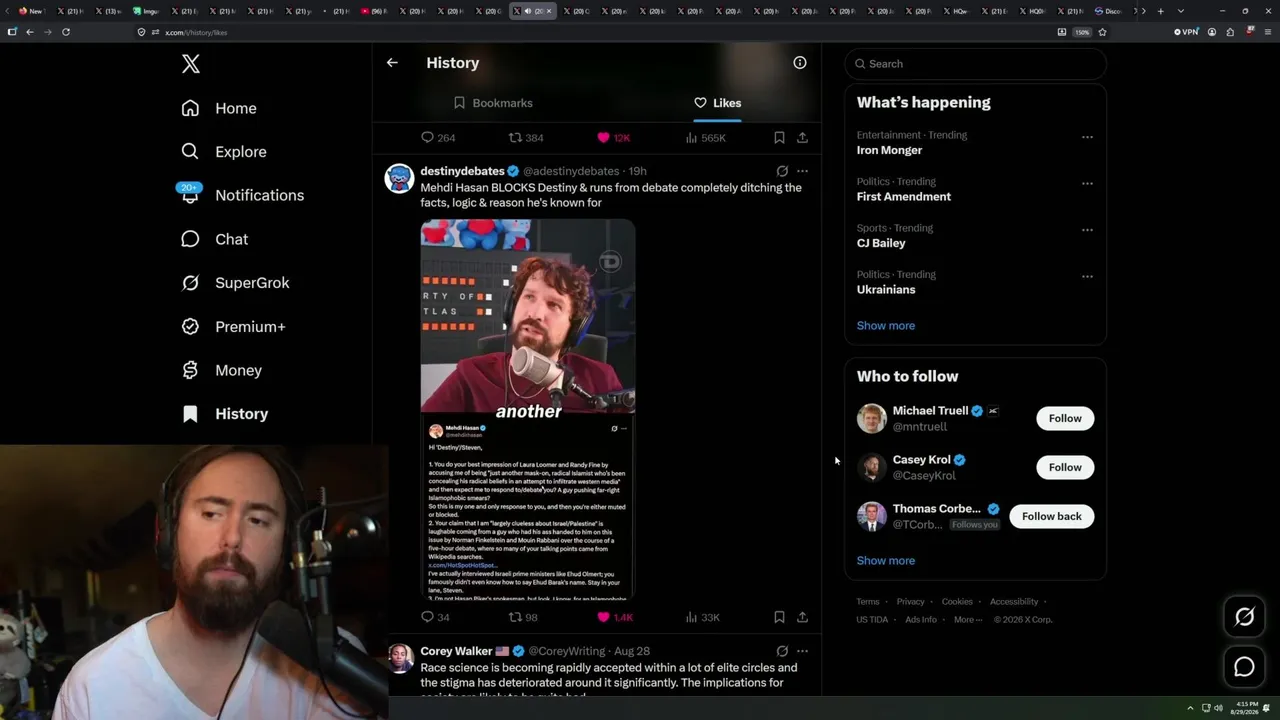Follow Casey Krol
The width and height of the screenshot is (1280, 720).
tap(1065, 467)
